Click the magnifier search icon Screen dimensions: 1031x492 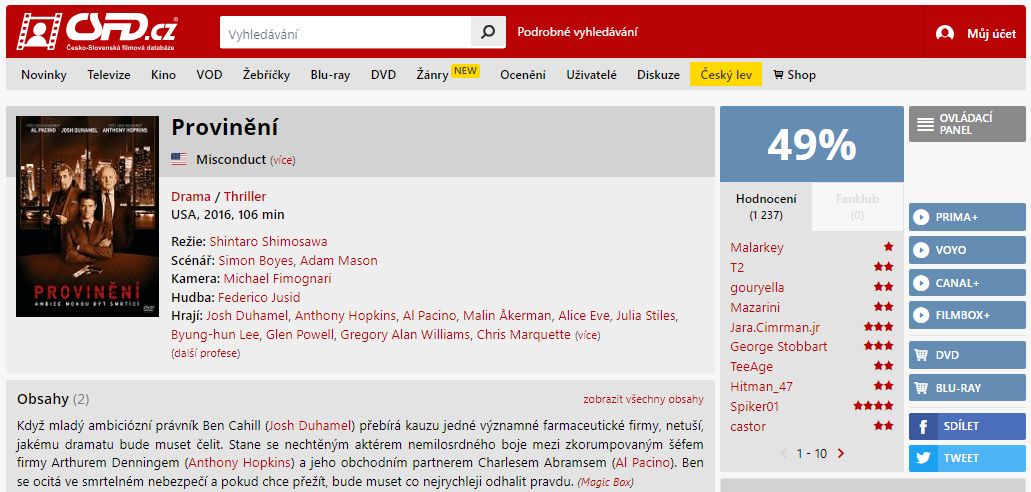pos(488,32)
